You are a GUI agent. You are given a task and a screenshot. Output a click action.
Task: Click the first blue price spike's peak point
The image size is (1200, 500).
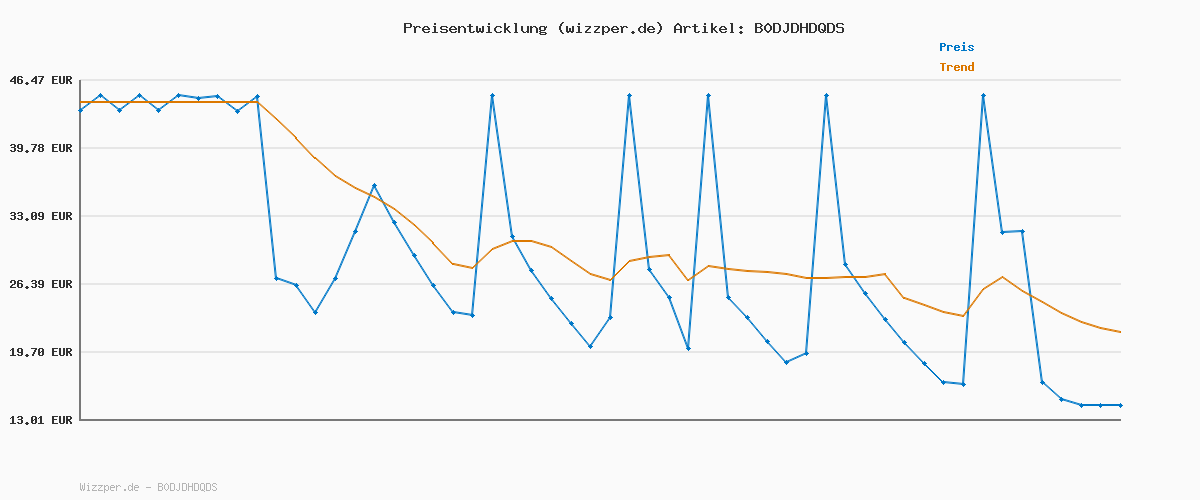(492, 95)
